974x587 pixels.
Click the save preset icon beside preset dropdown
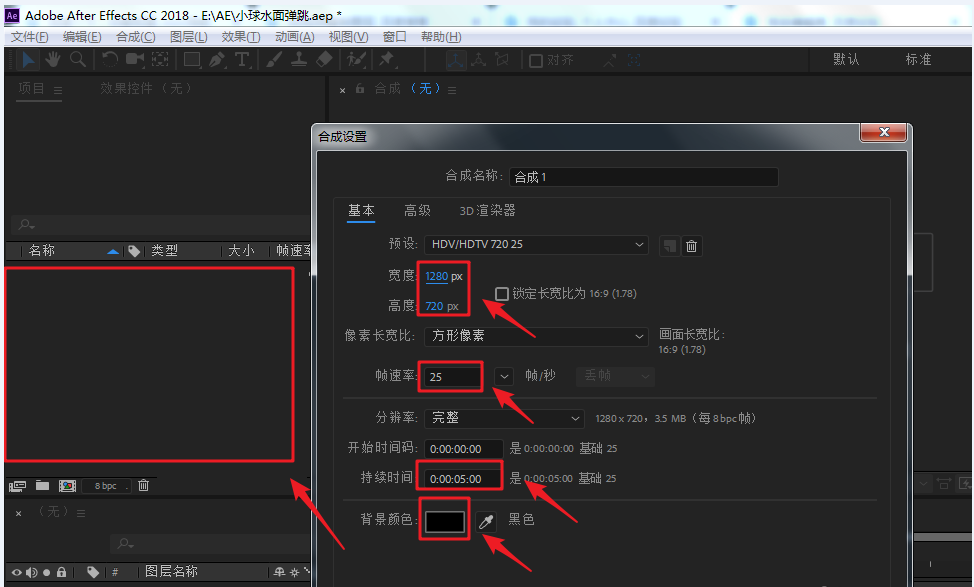pyautogui.click(x=669, y=246)
